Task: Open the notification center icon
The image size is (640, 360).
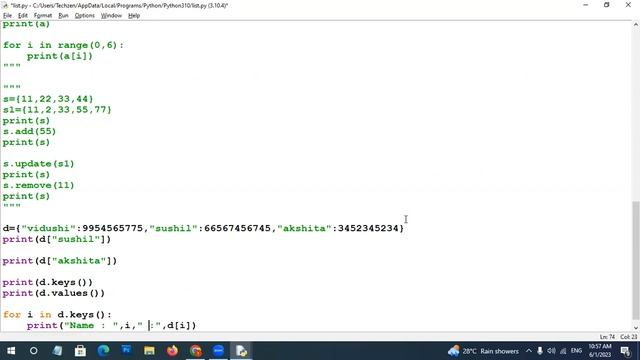Action: (625, 351)
